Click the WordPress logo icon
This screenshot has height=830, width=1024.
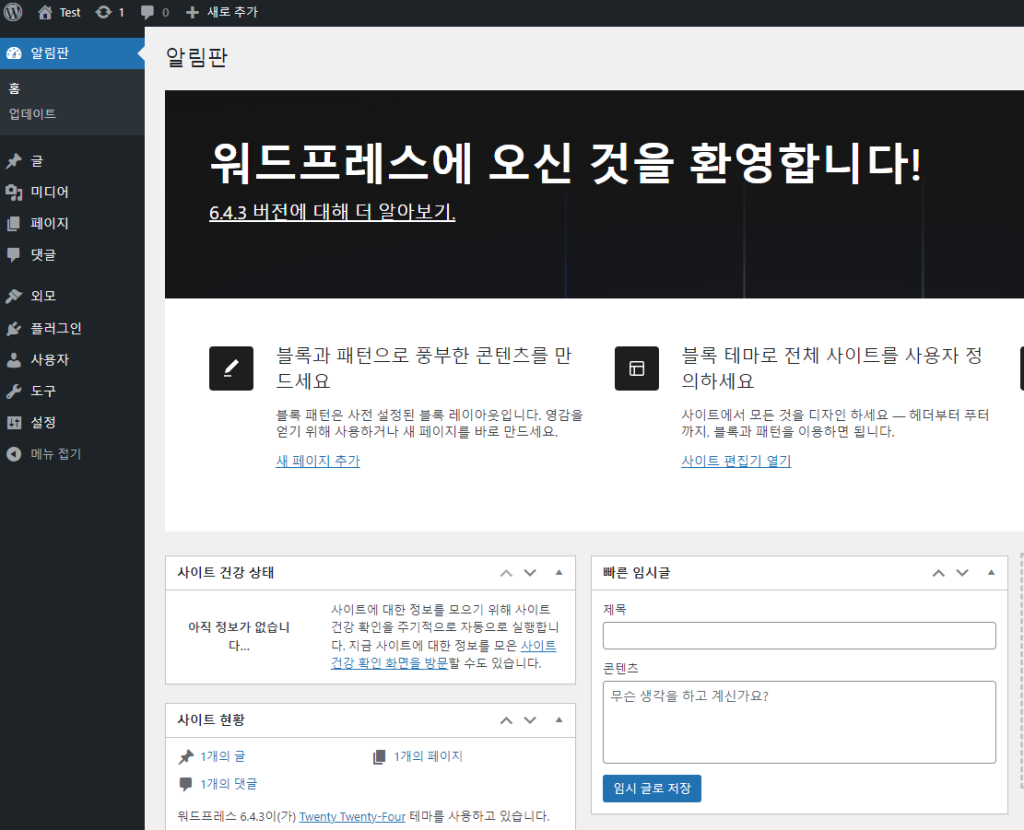click(x=13, y=12)
